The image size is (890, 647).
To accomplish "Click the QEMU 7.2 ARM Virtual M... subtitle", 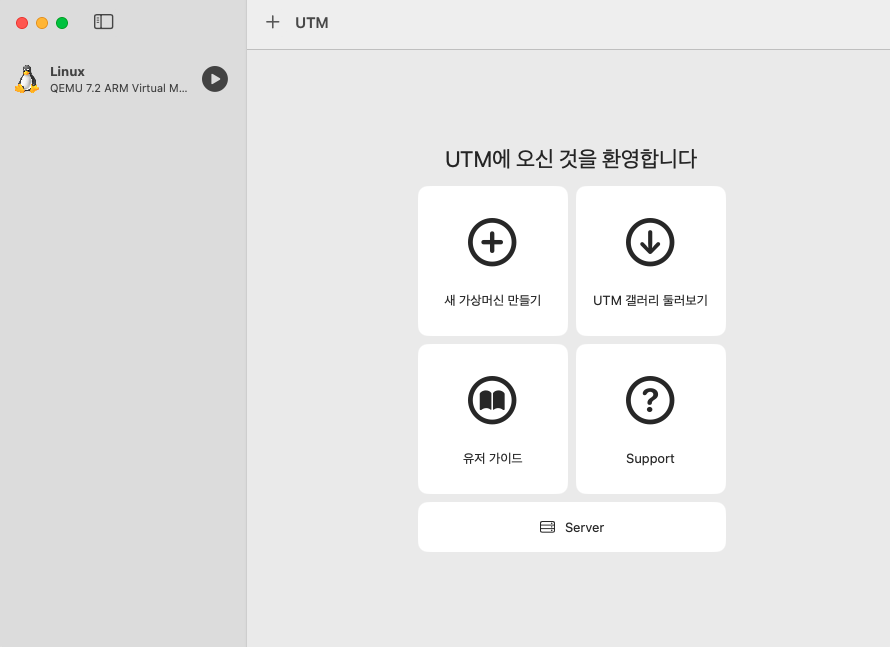I will (119, 88).
